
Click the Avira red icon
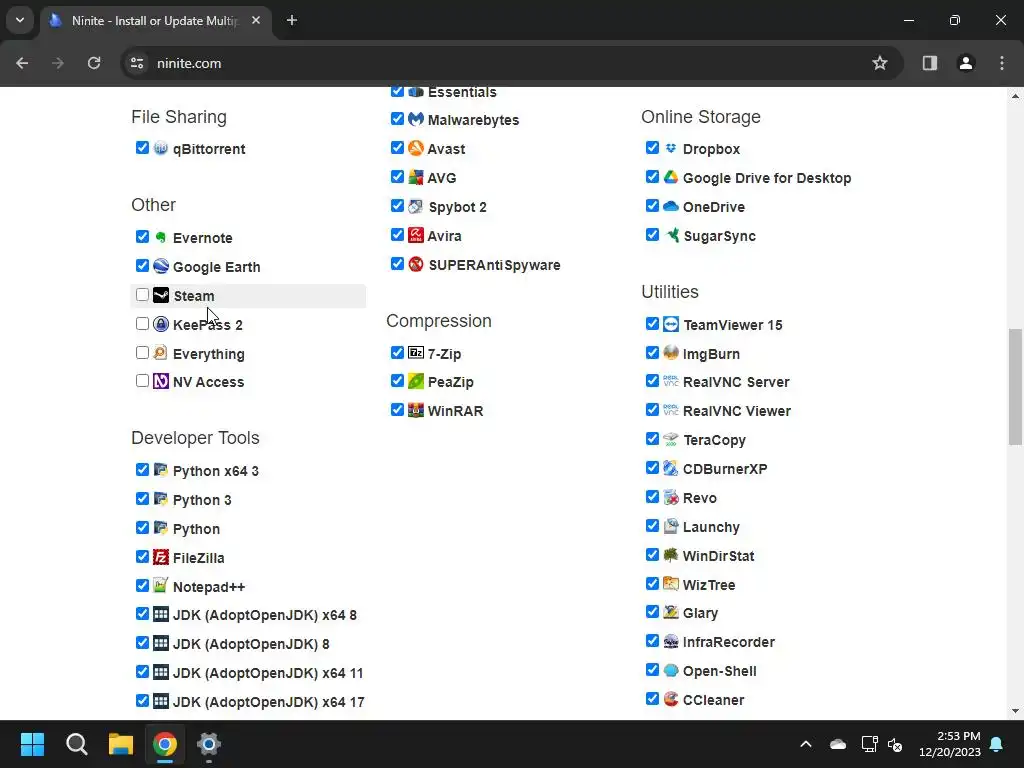(x=416, y=235)
